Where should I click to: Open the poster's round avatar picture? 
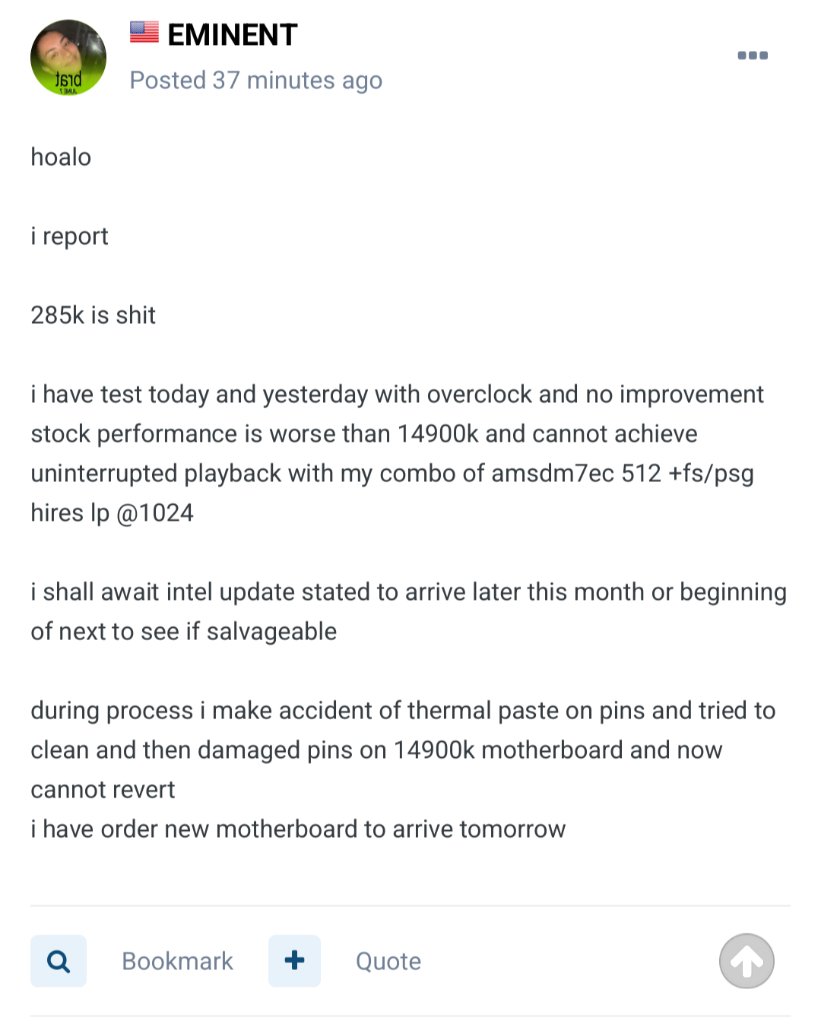pos(69,57)
